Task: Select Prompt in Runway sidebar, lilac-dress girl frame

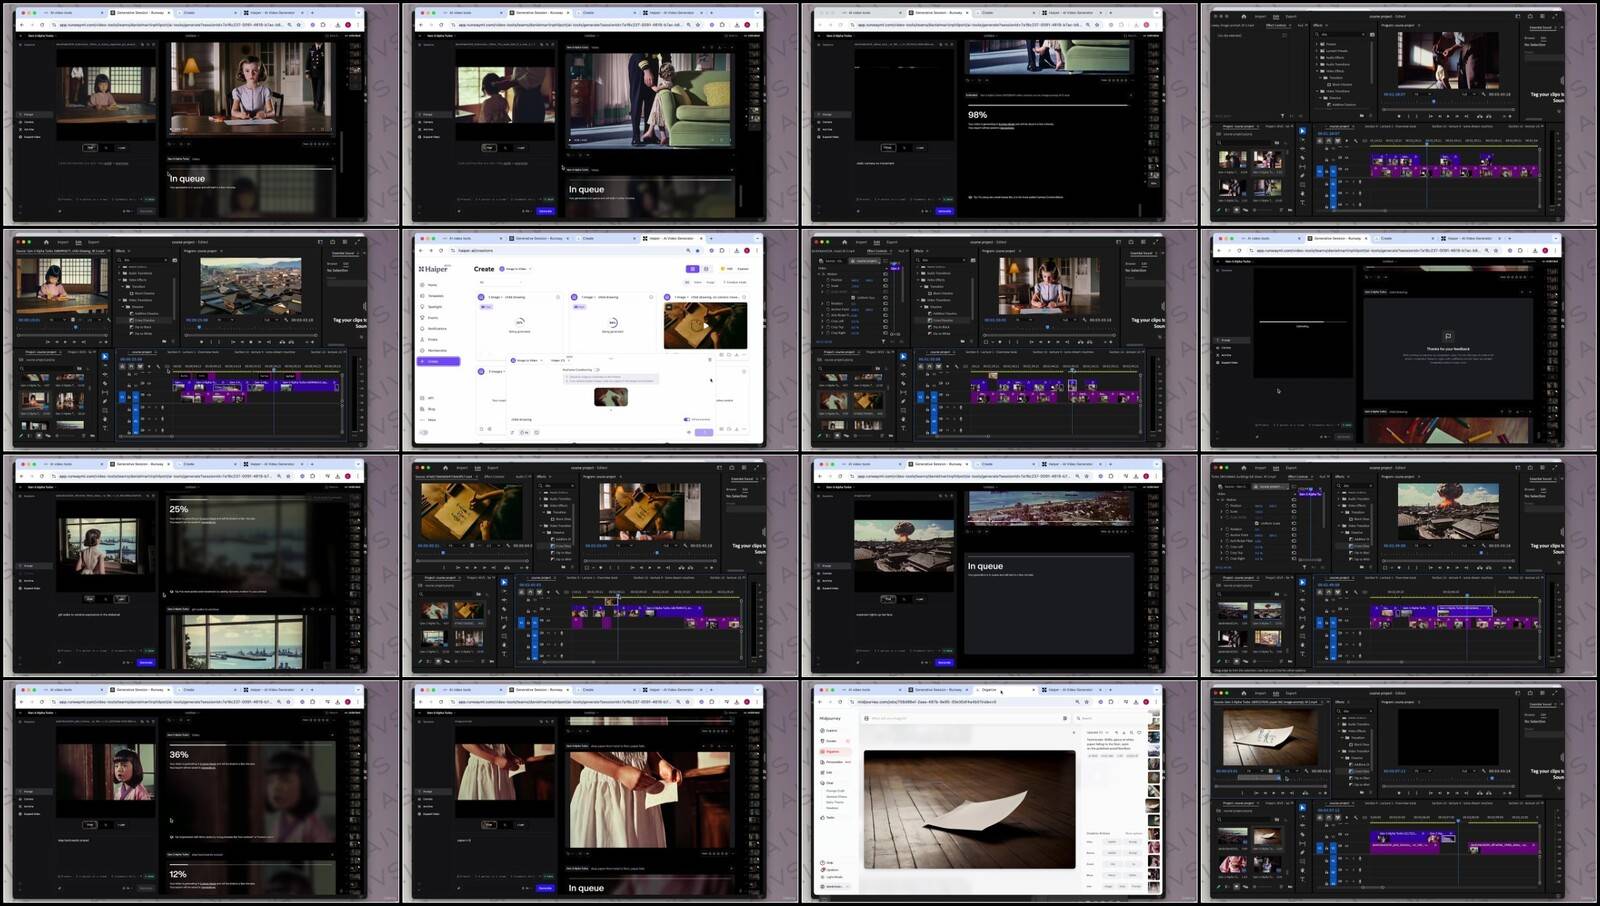Action: (x=34, y=114)
